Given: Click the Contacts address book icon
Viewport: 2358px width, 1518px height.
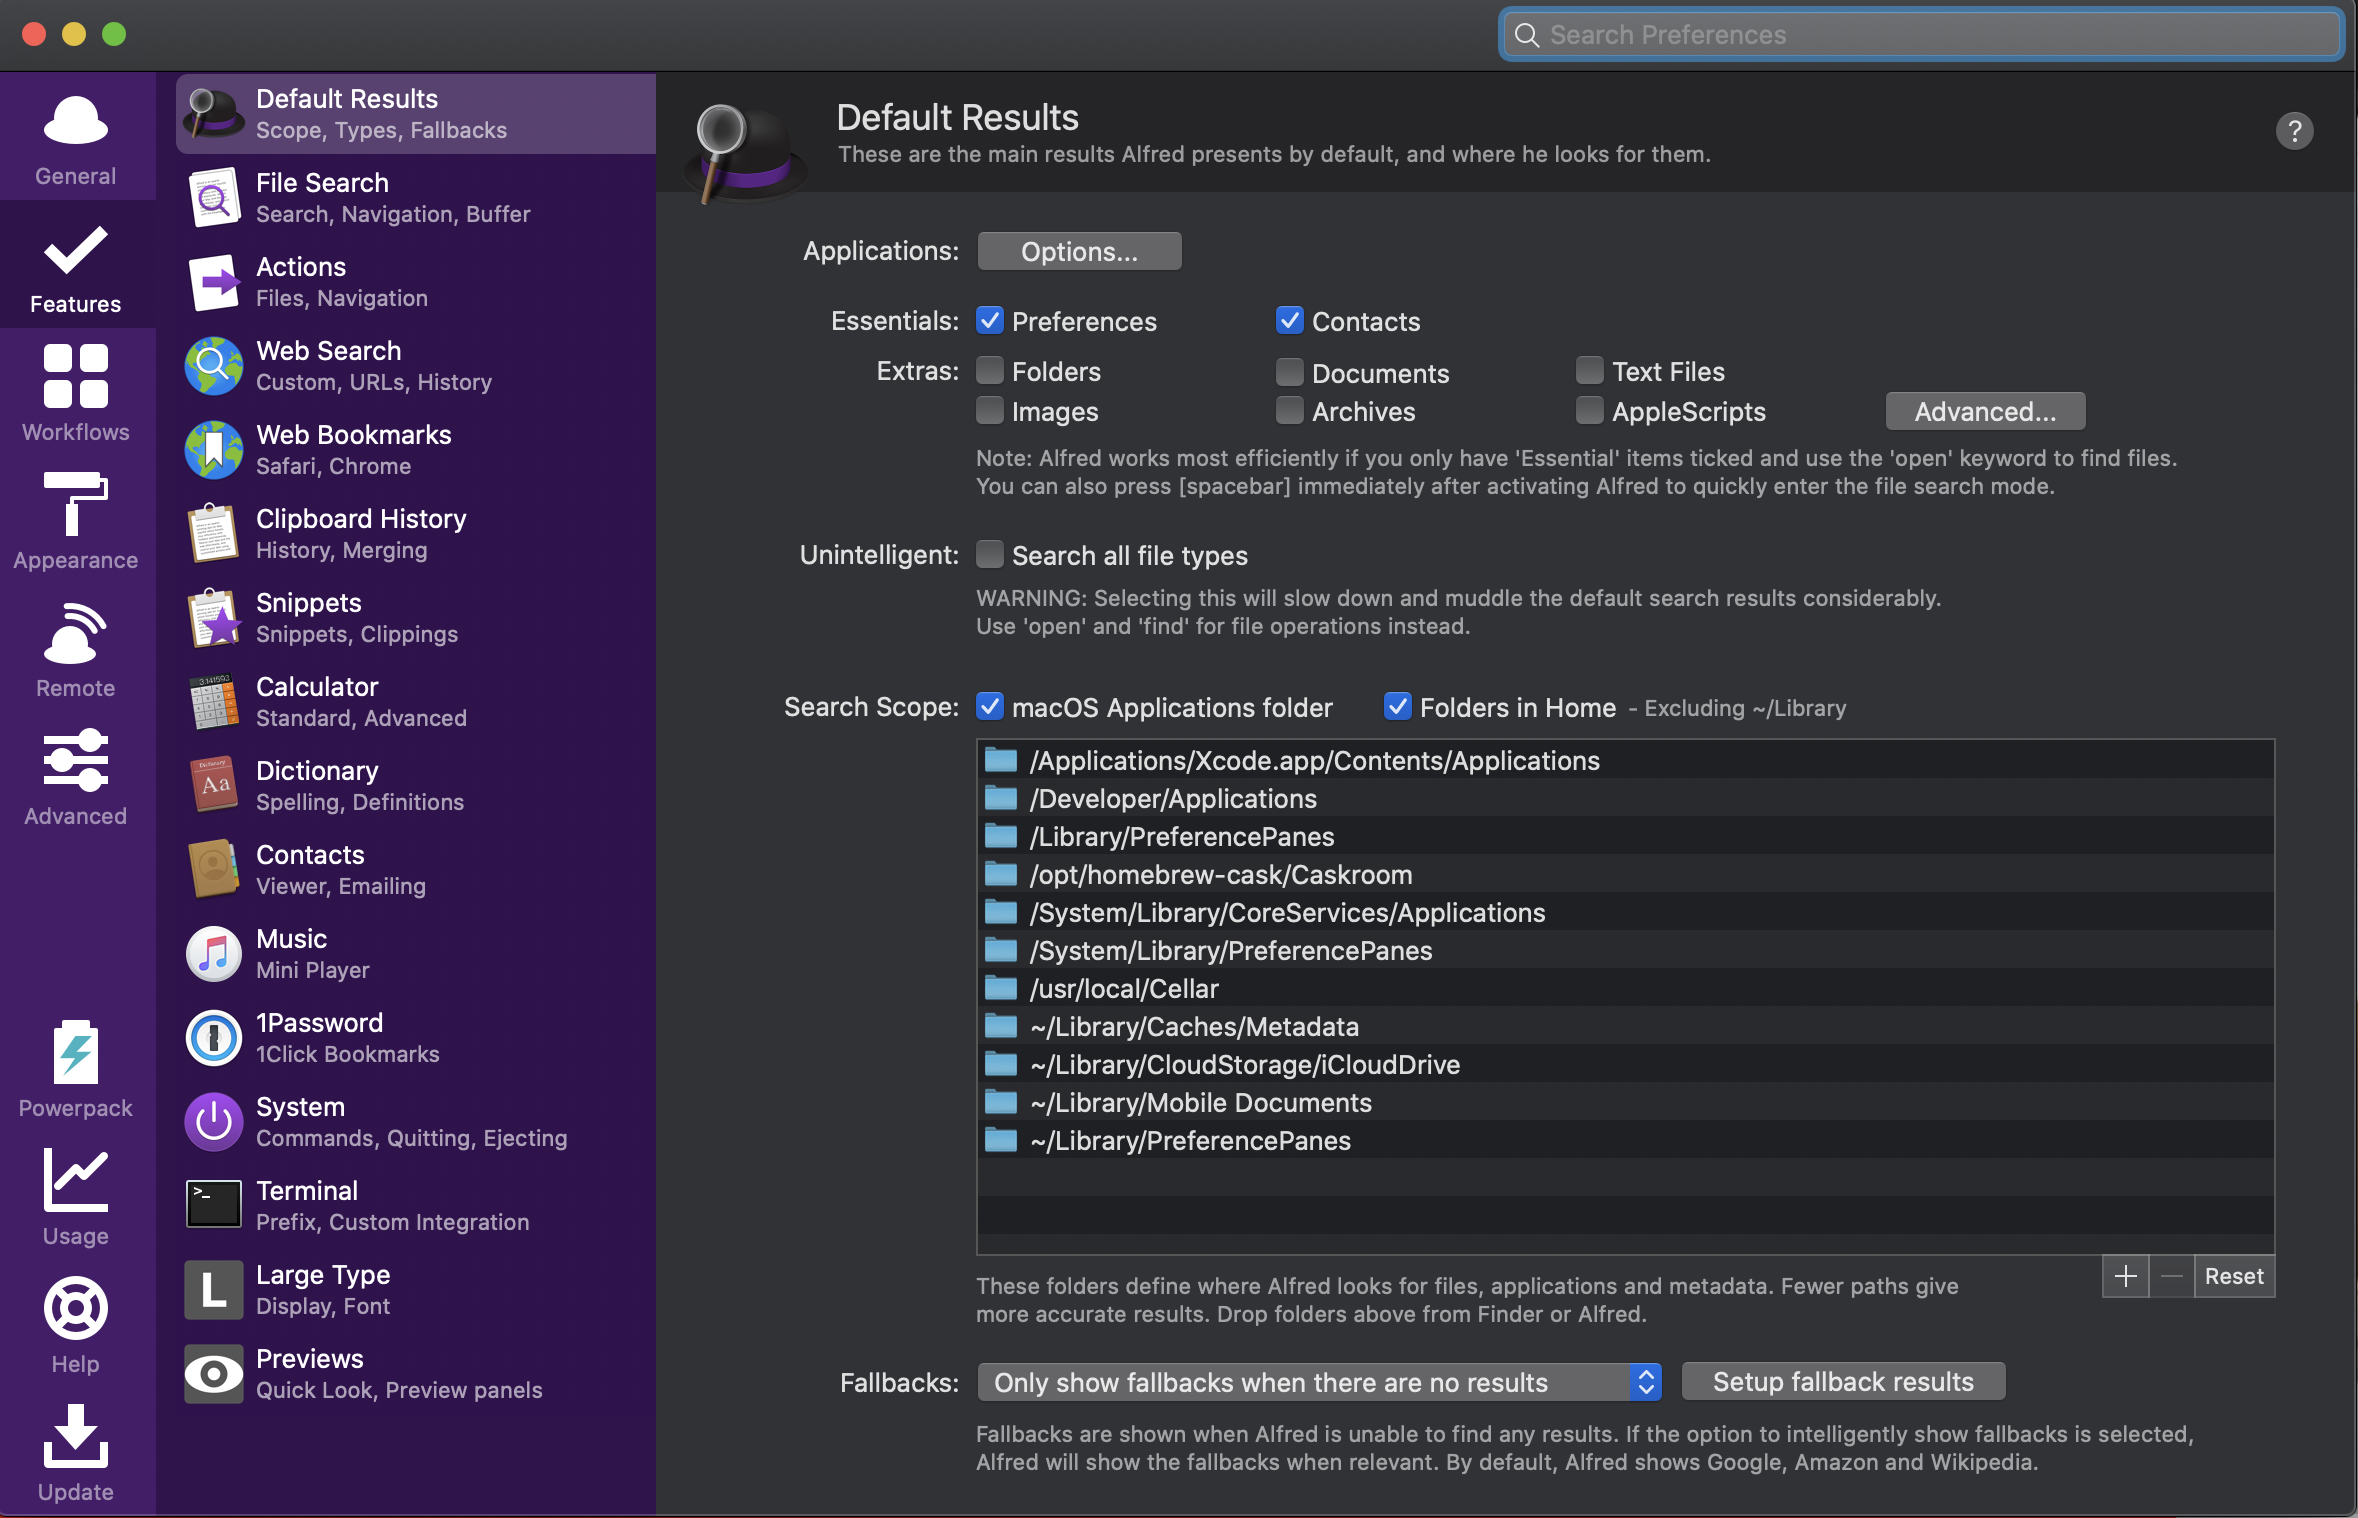Looking at the screenshot, I should [x=214, y=870].
